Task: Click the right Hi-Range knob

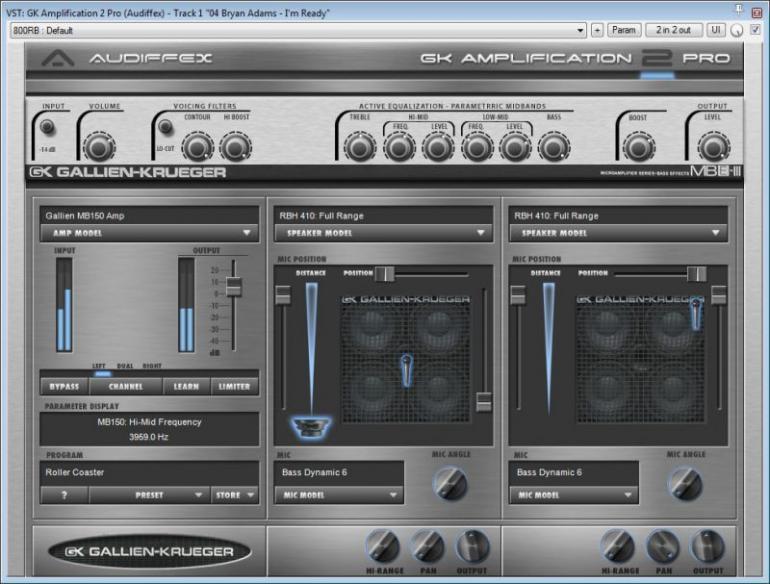Action: (618, 547)
